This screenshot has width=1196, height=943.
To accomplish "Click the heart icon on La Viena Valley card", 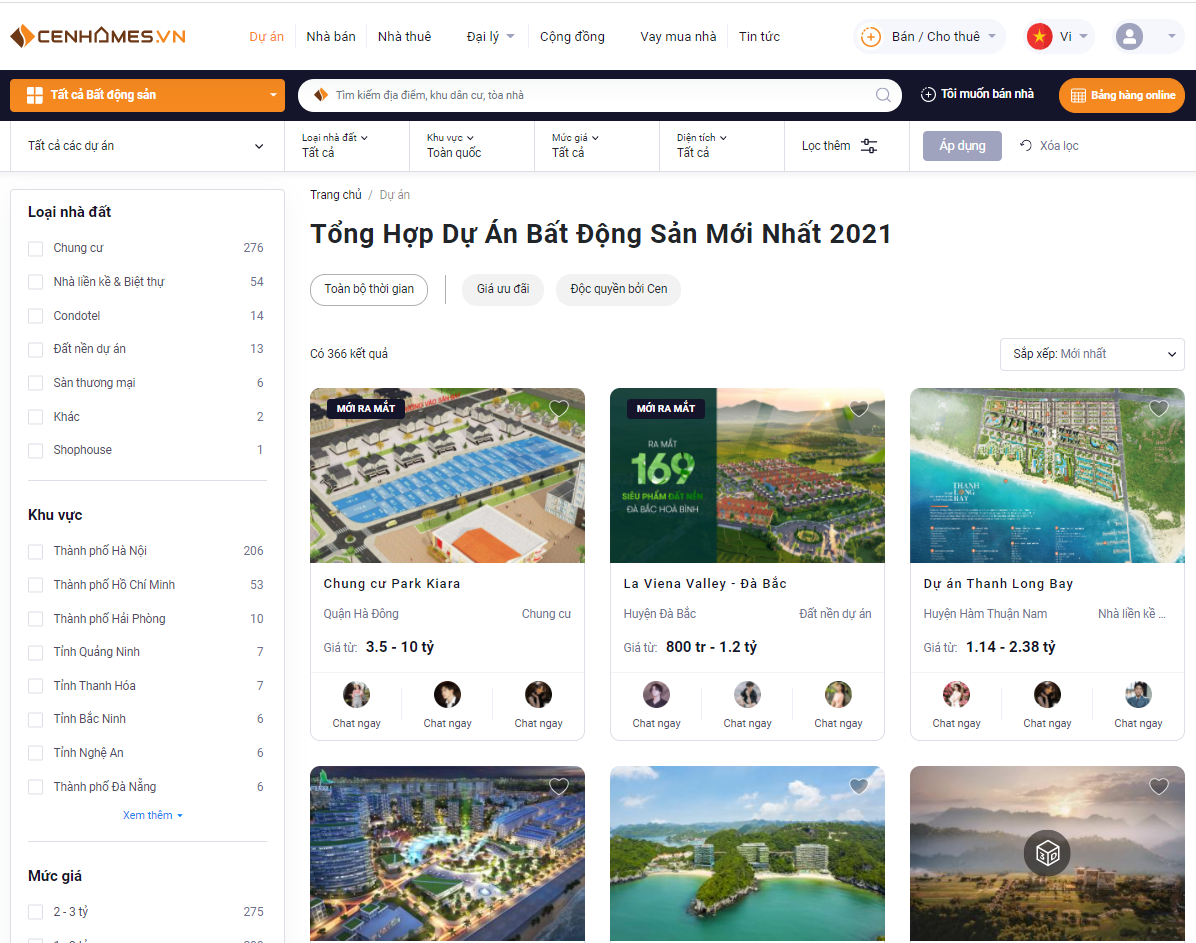I will [858, 408].
